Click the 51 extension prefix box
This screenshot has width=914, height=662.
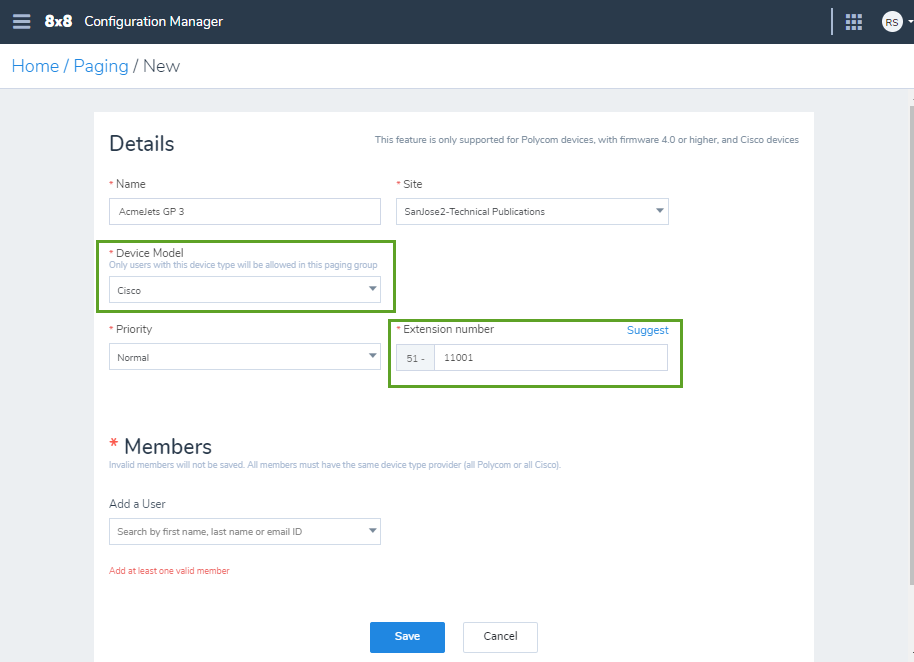click(x=415, y=358)
